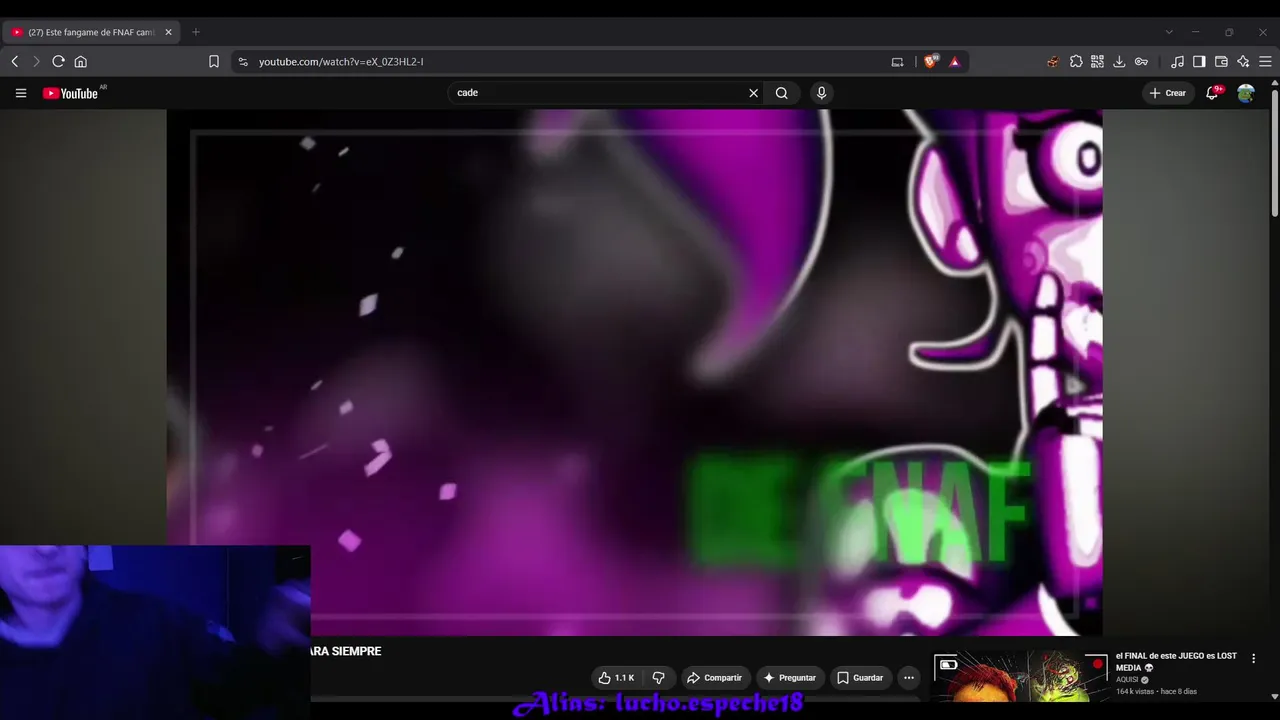Click the QR code extension icon

tap(1097, 62)
